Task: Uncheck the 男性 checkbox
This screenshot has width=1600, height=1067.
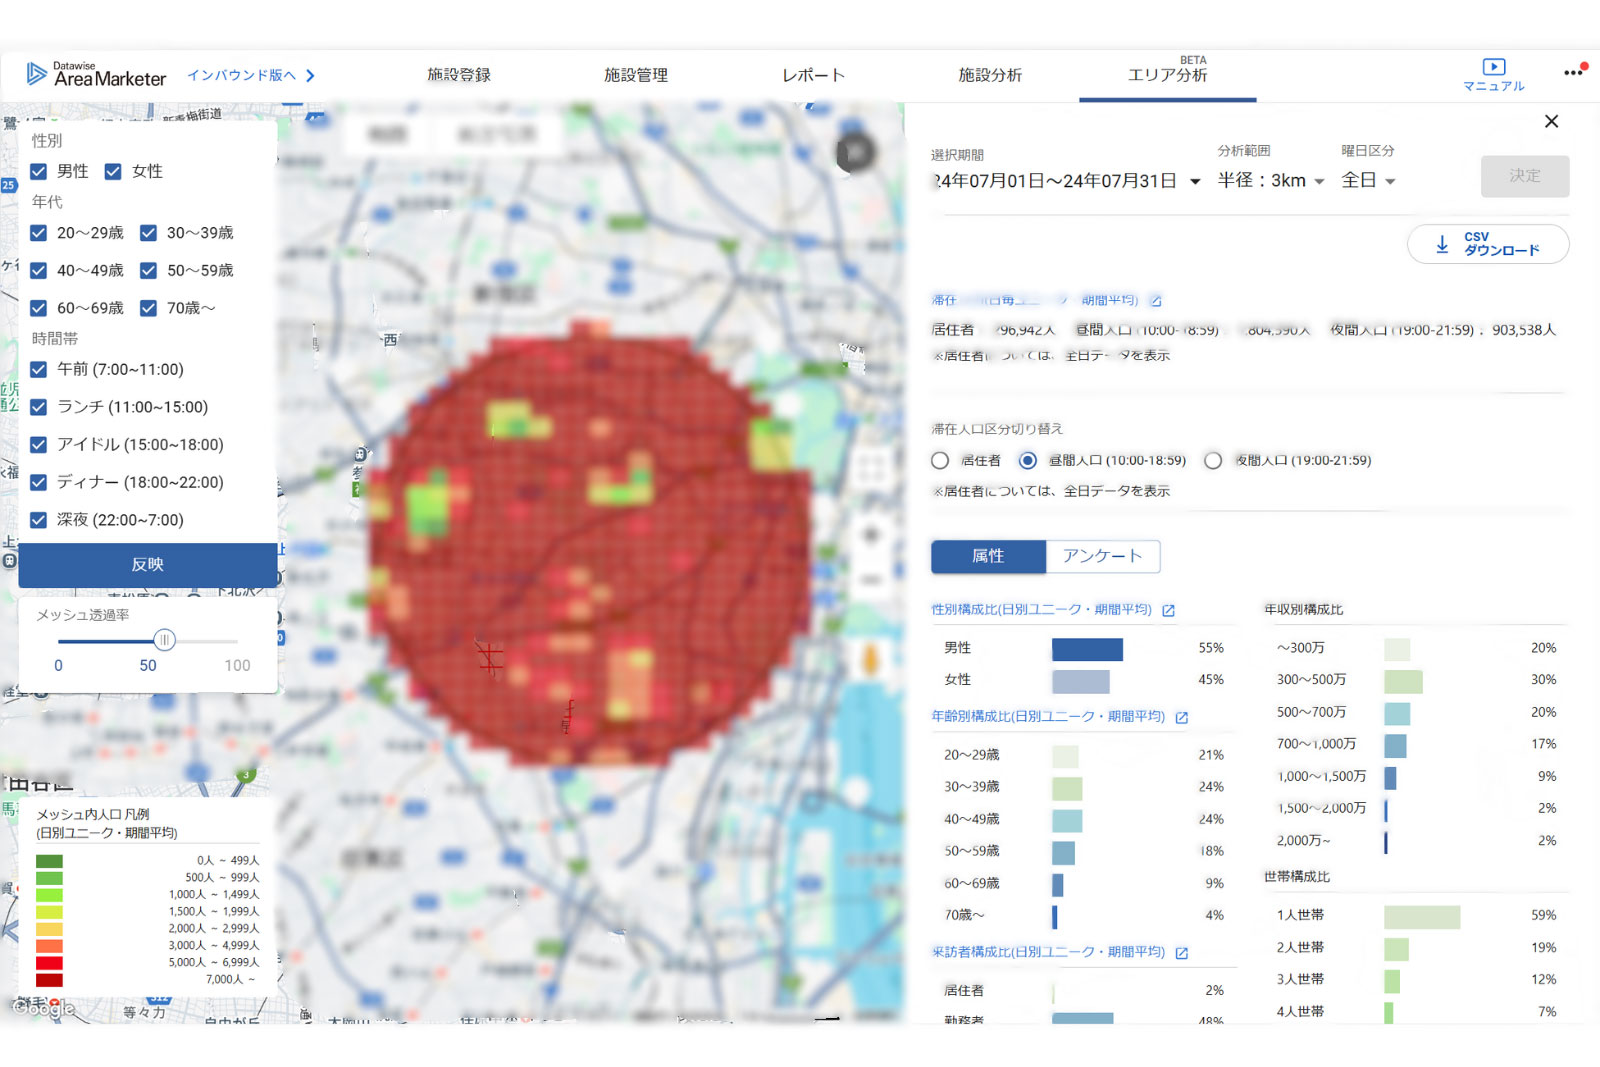Action: click(38, 171)
